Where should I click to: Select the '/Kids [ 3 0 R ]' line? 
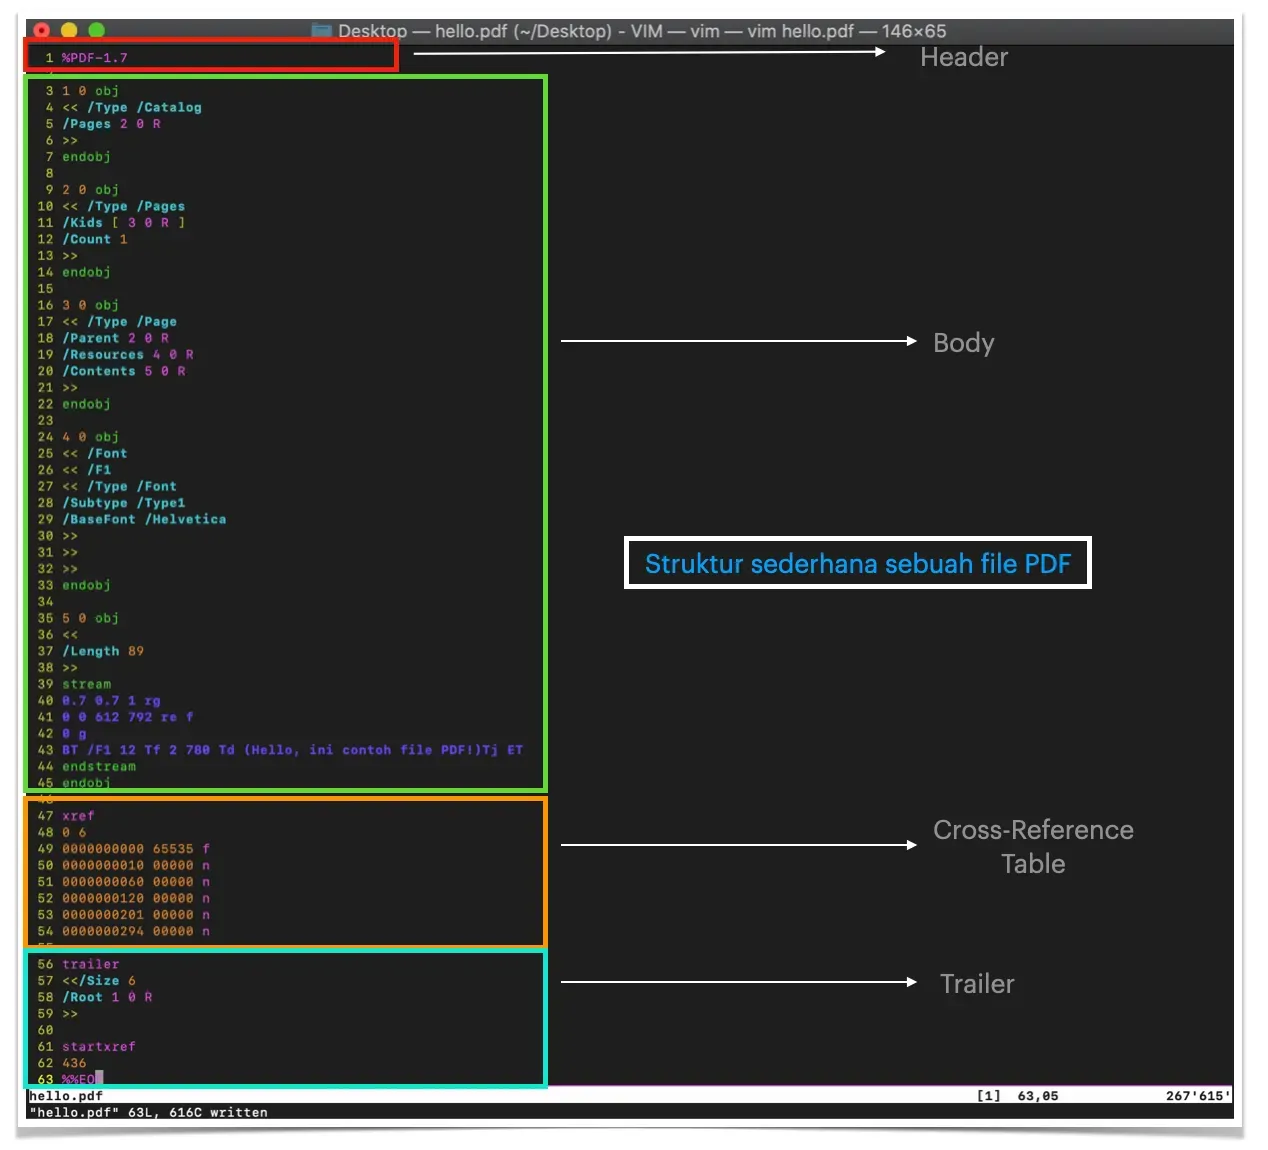click(x=123, y=223)
